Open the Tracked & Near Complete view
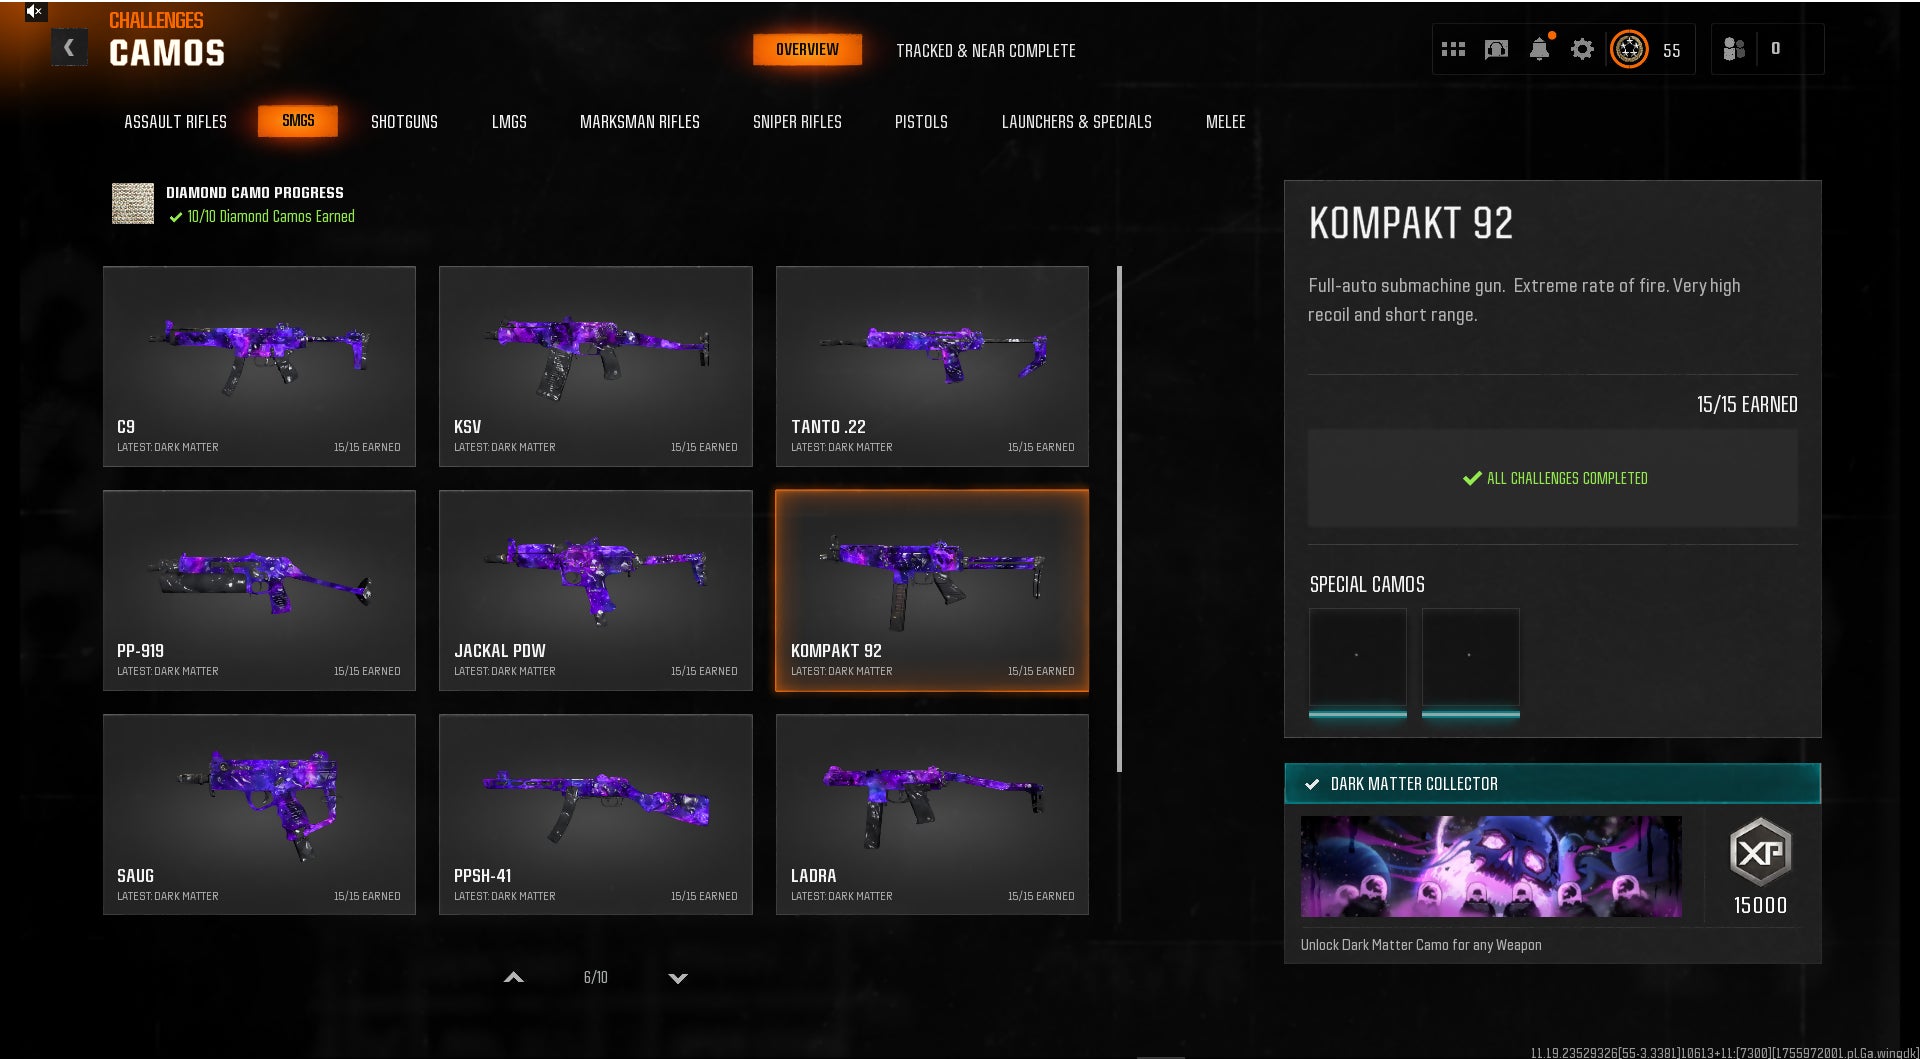The image size is (1920, 1059). (985, 51)
